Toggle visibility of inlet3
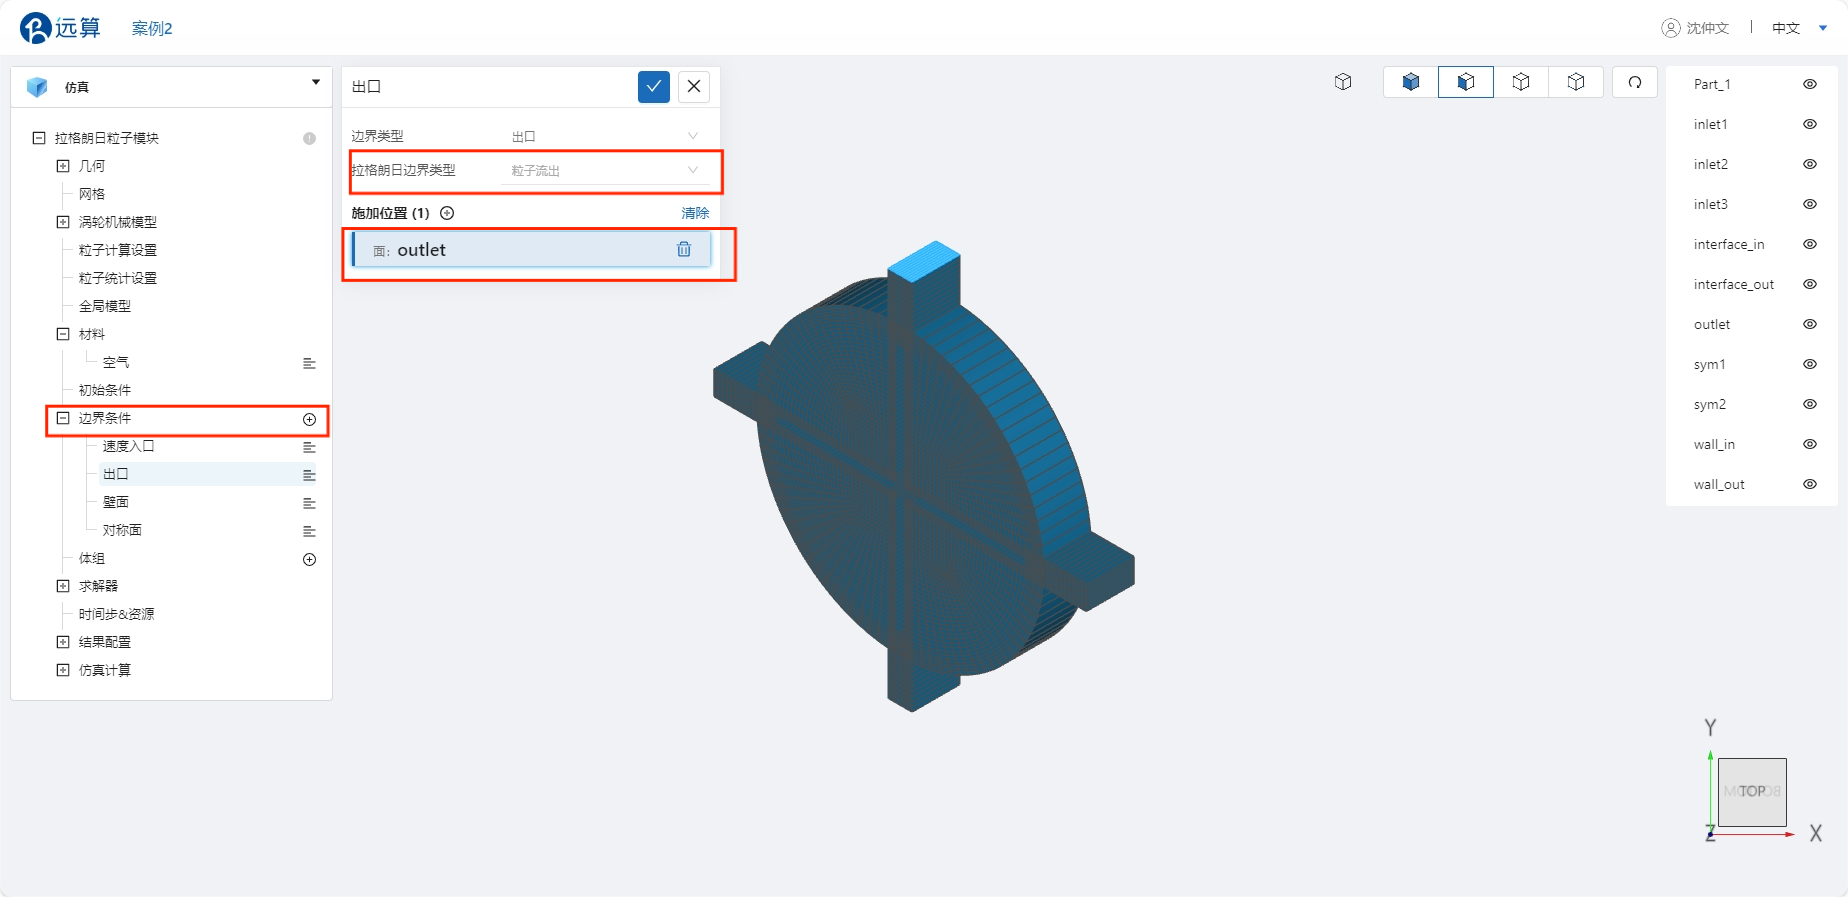Viewport: 1848px width, 897px height. click(x=1810, y=204)
